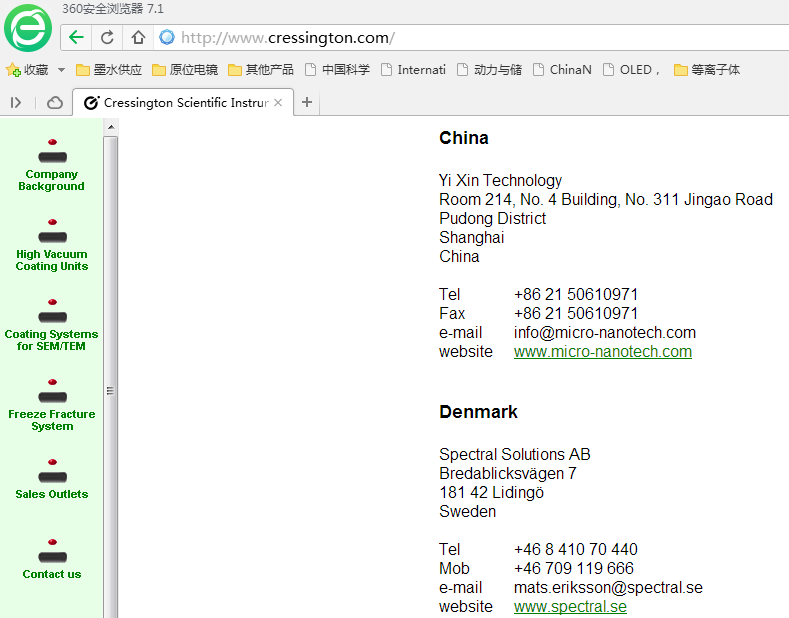Open the 中国科学 bookmark
Image resolution: width=789 pixels, height=618 pixels.
337,69
